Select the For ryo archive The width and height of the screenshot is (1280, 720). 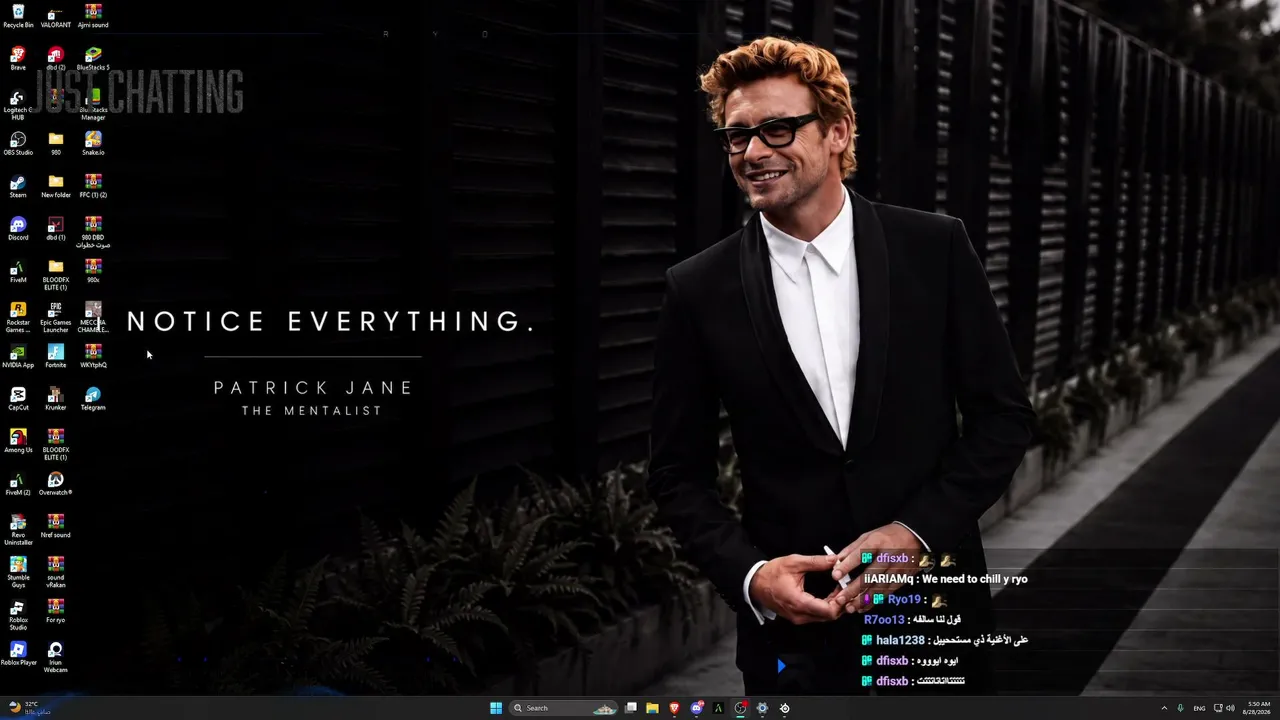click(x=56, y=611)
